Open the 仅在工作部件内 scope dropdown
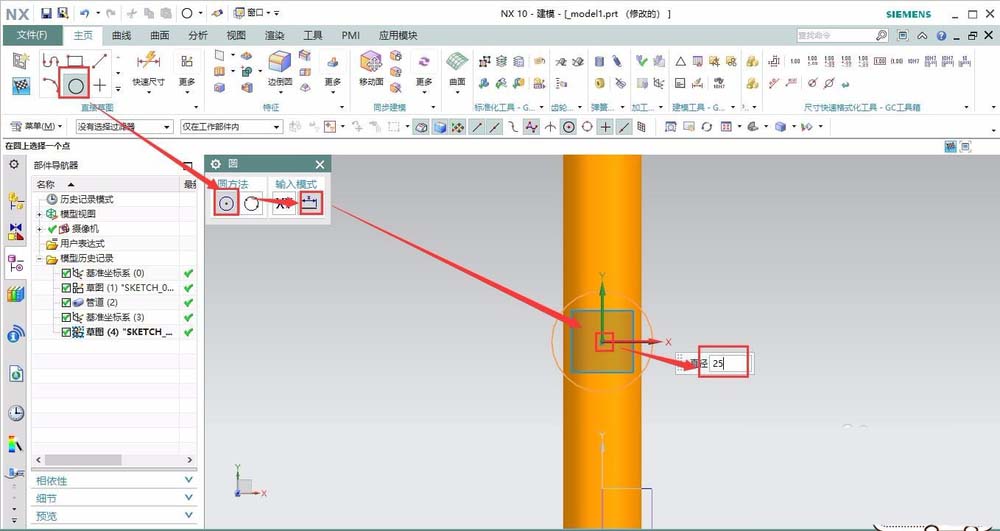The width and height of the screenshot is (1000, 531). (x=231, y=127)
